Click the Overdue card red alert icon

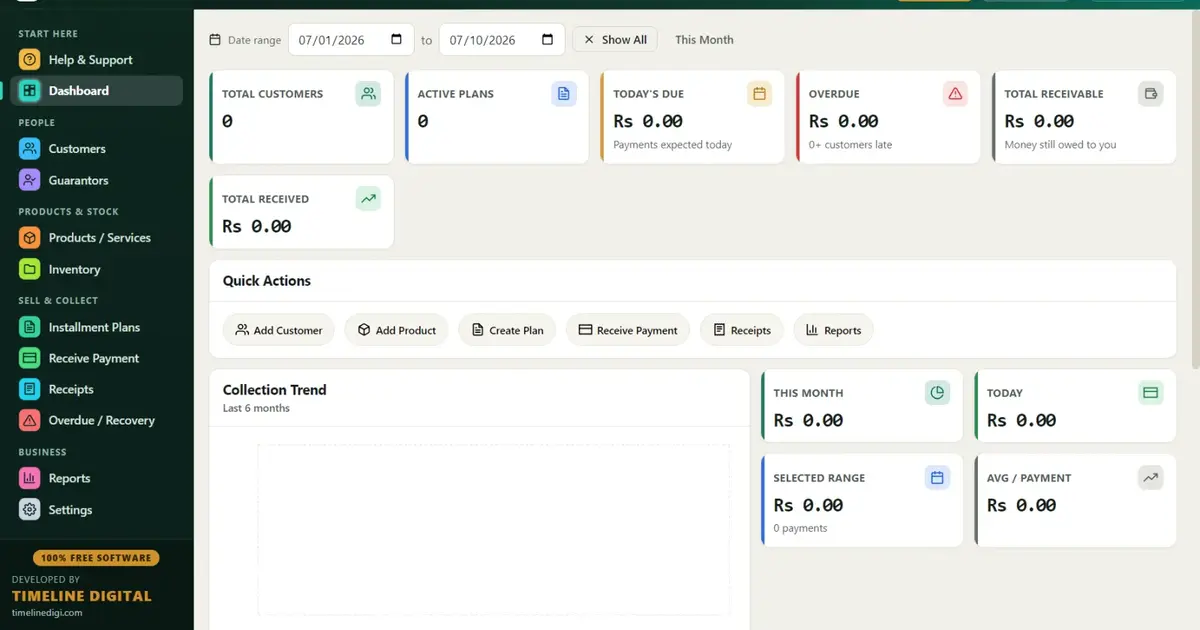(x=955, y=94)
